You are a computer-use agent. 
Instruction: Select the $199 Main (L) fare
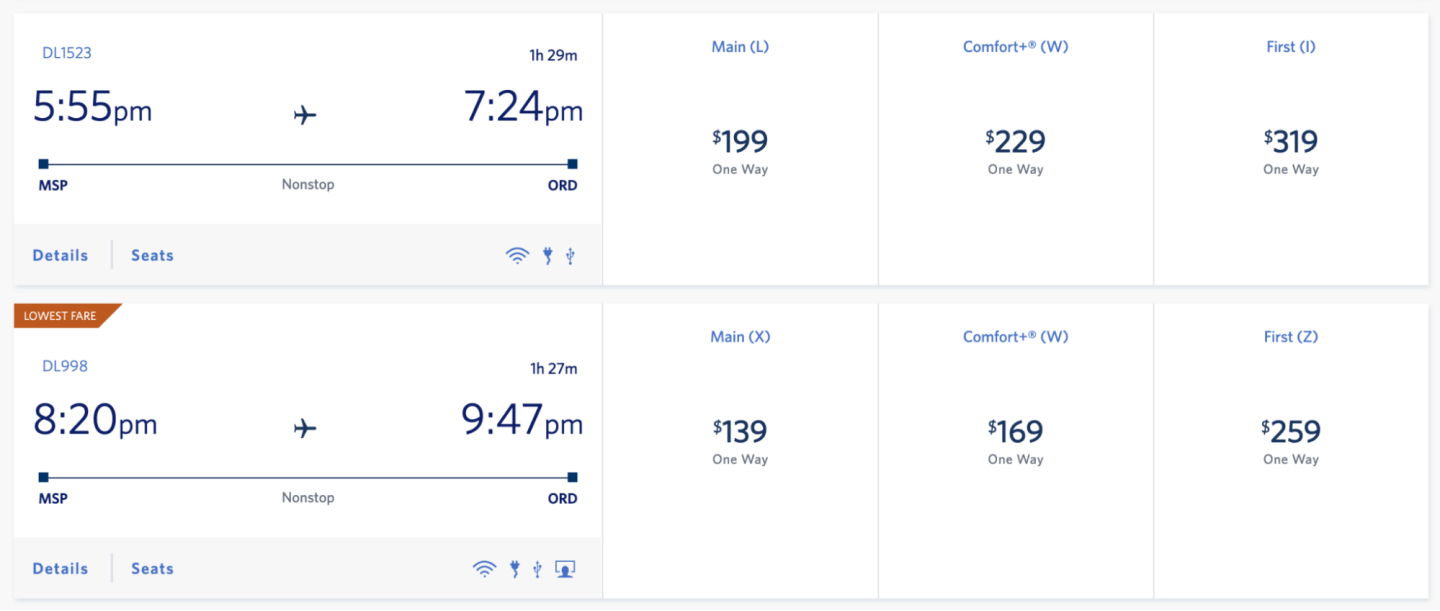click(740, 148)
